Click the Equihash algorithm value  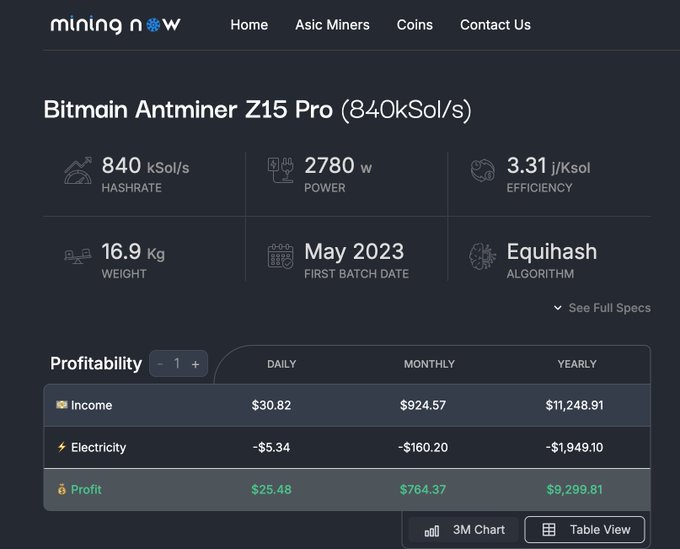coord(552,252)
